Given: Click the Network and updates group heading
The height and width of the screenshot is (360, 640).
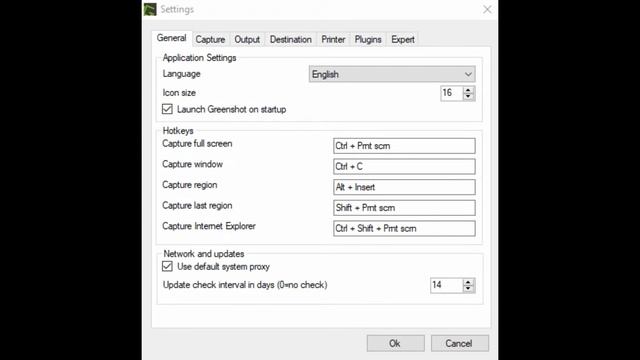Looking at the screenshot, I should click(204, 254).
